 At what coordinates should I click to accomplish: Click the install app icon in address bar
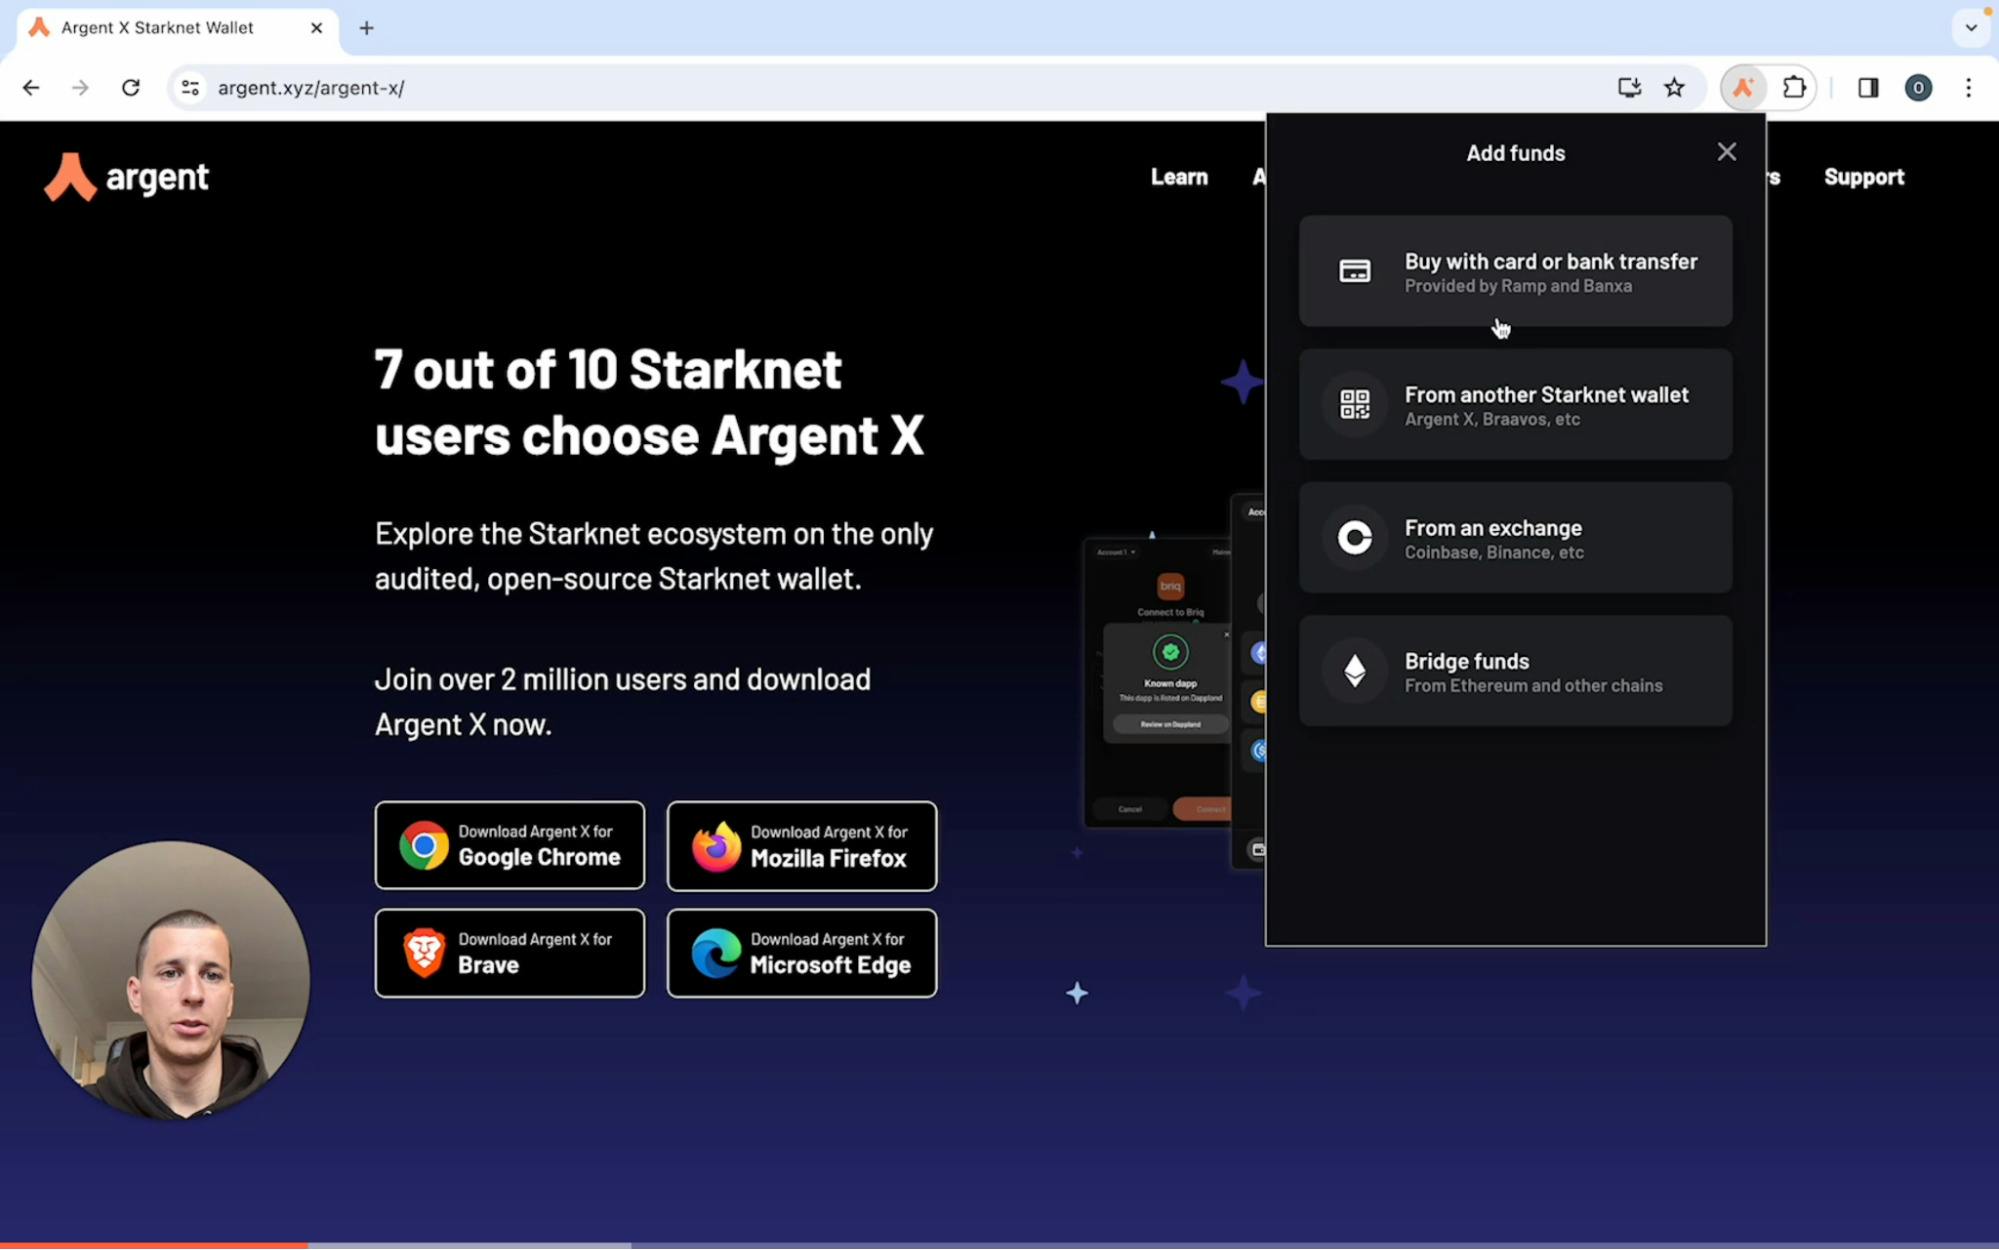click(x=1629, y=88)
